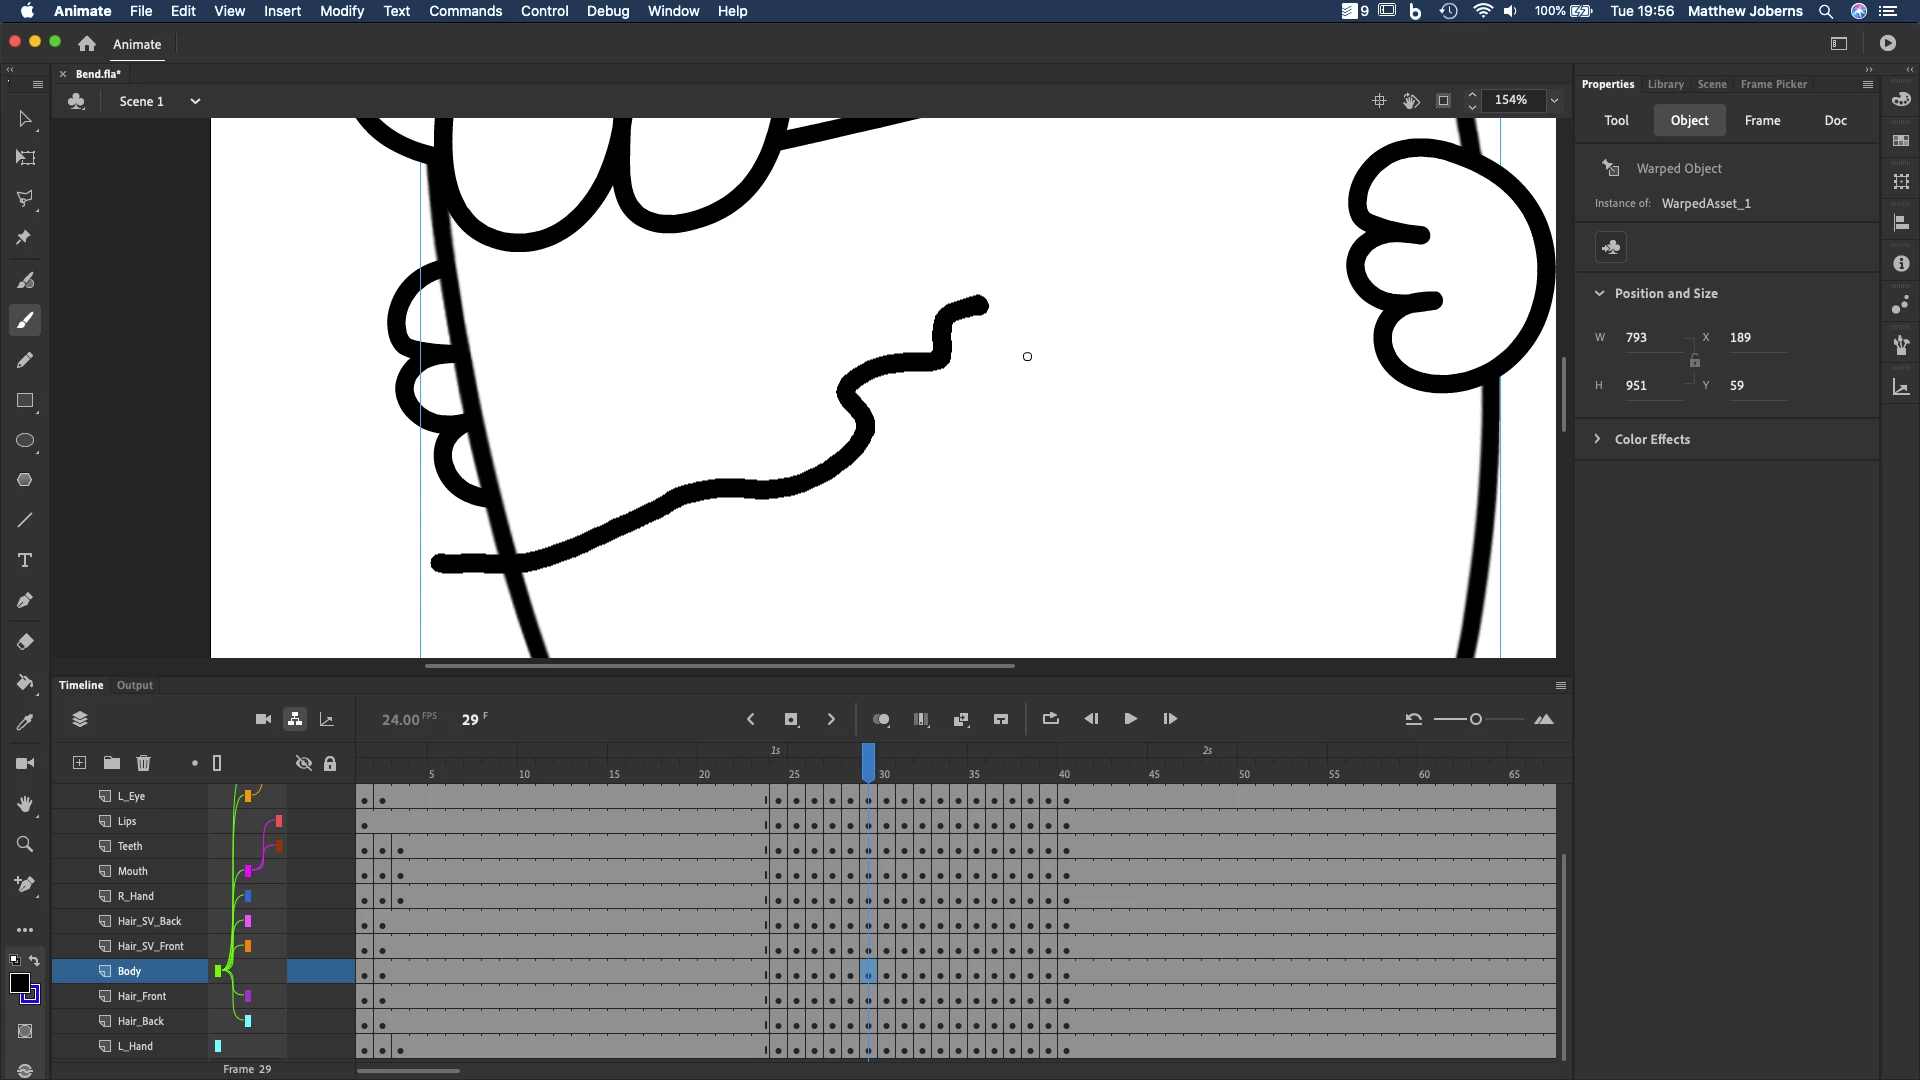Toggle layer parenting view button
Image resolution: width=1920 pixels, height=1080 pixels.
[295, 719]
